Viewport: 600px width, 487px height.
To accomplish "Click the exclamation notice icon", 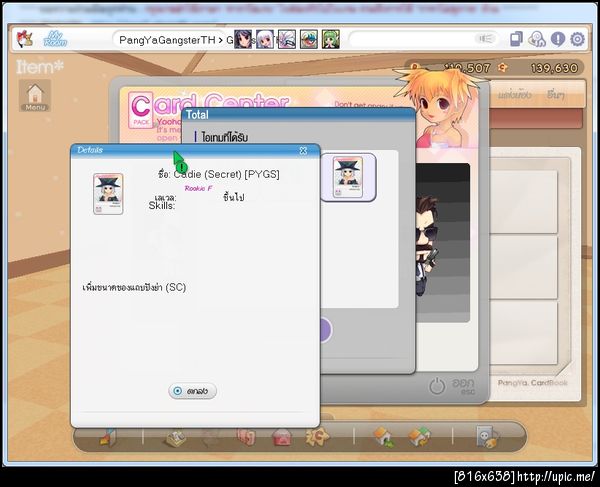I will pyautogui.click(x=558, y=39).
